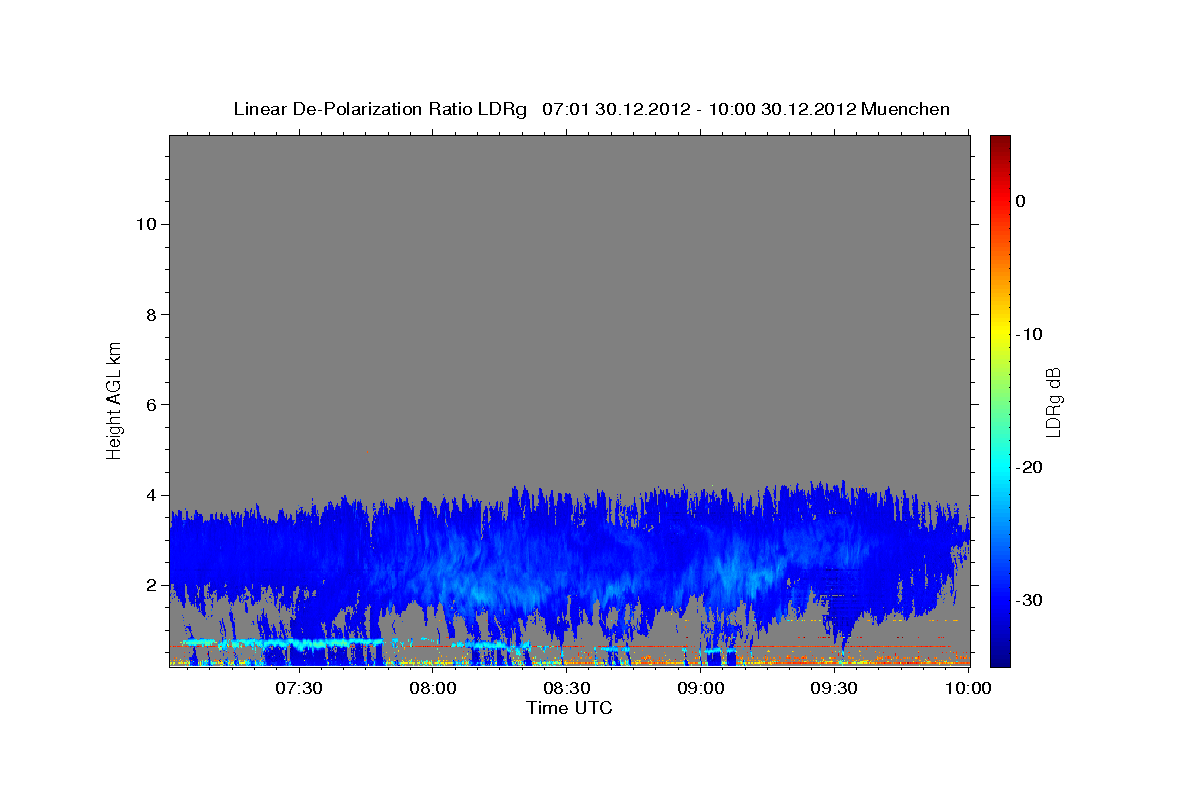This screenshot has height=800, width=1200.
Task: Click the "09:00" time tick label
Action: tap(701, 688)
